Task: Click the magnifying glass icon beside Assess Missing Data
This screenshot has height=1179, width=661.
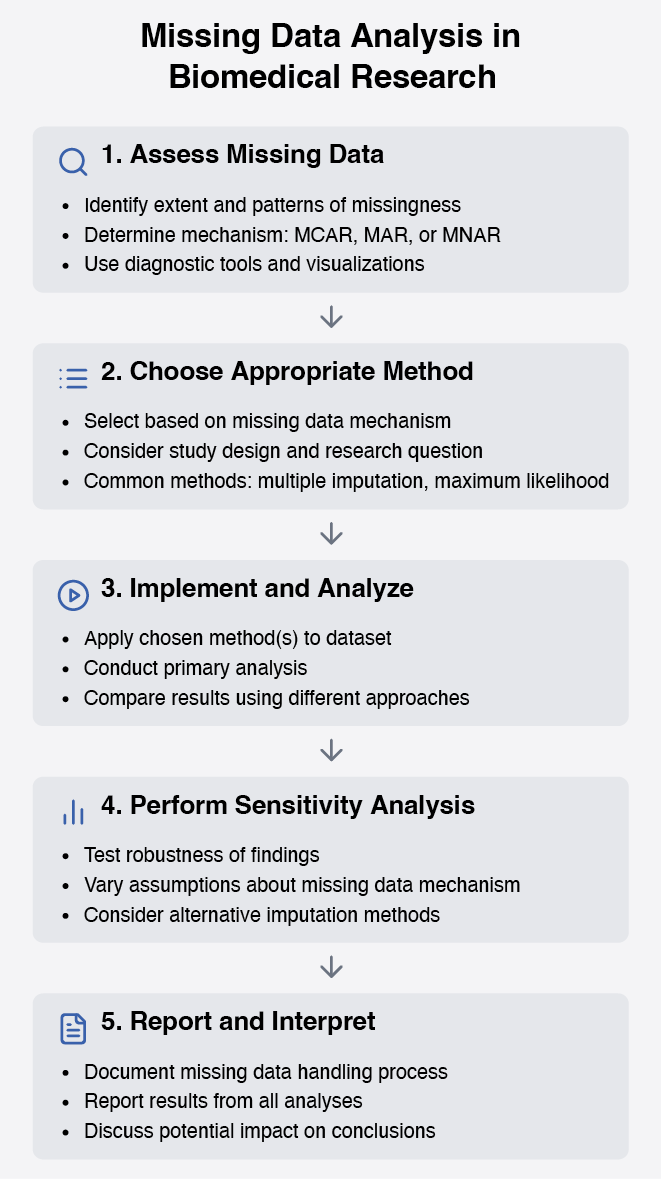Action: (73, 162)
